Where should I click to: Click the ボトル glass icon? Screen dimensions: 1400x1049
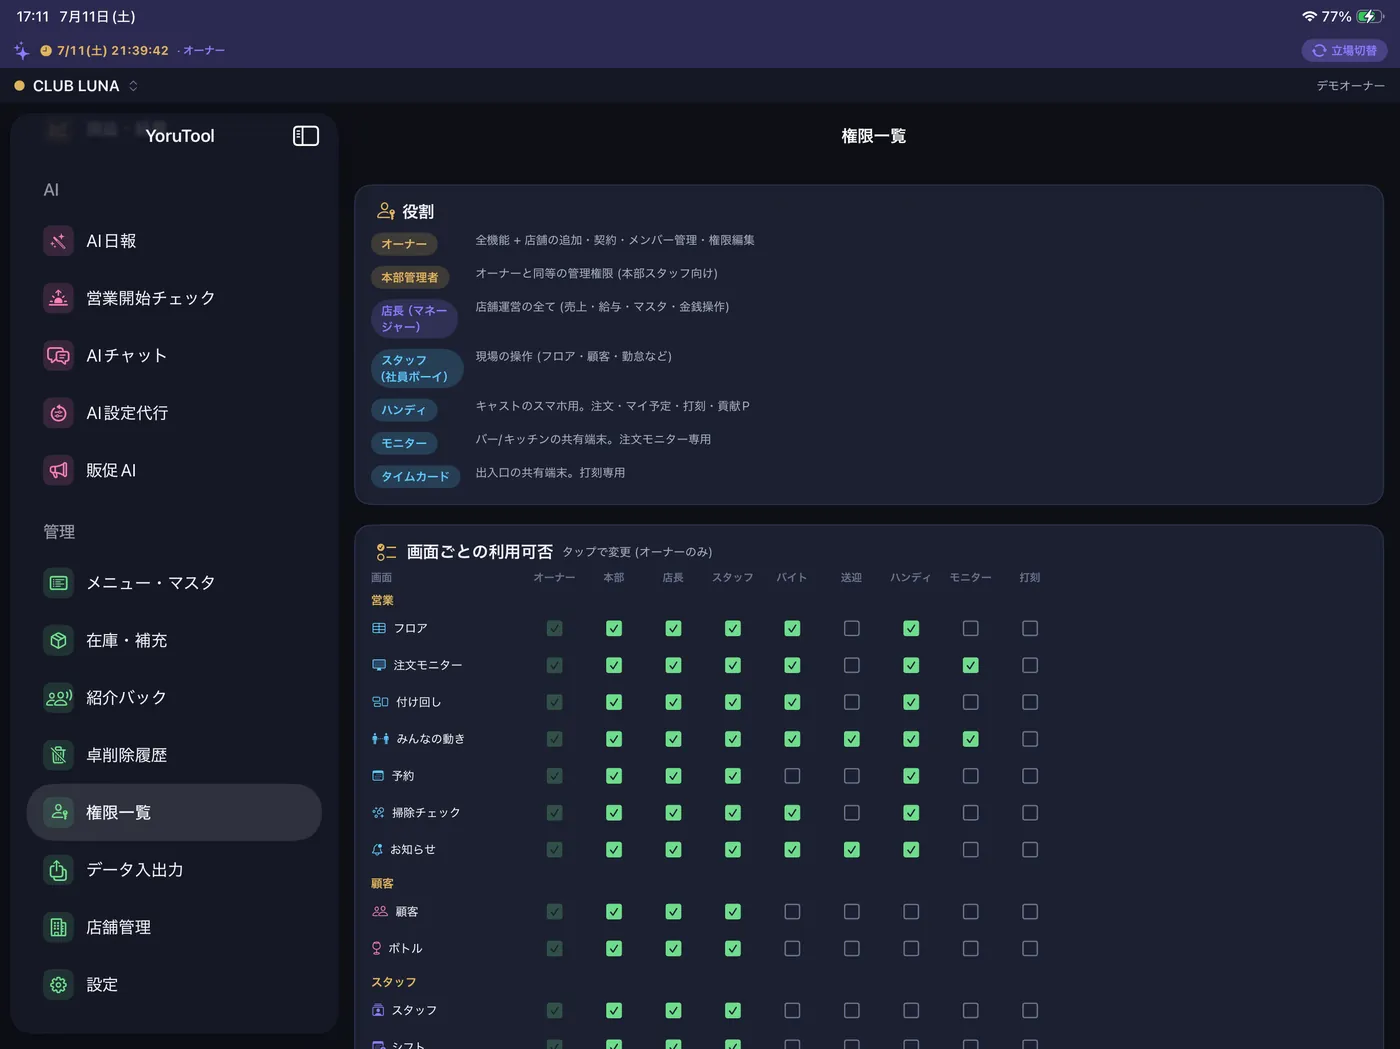377,948
